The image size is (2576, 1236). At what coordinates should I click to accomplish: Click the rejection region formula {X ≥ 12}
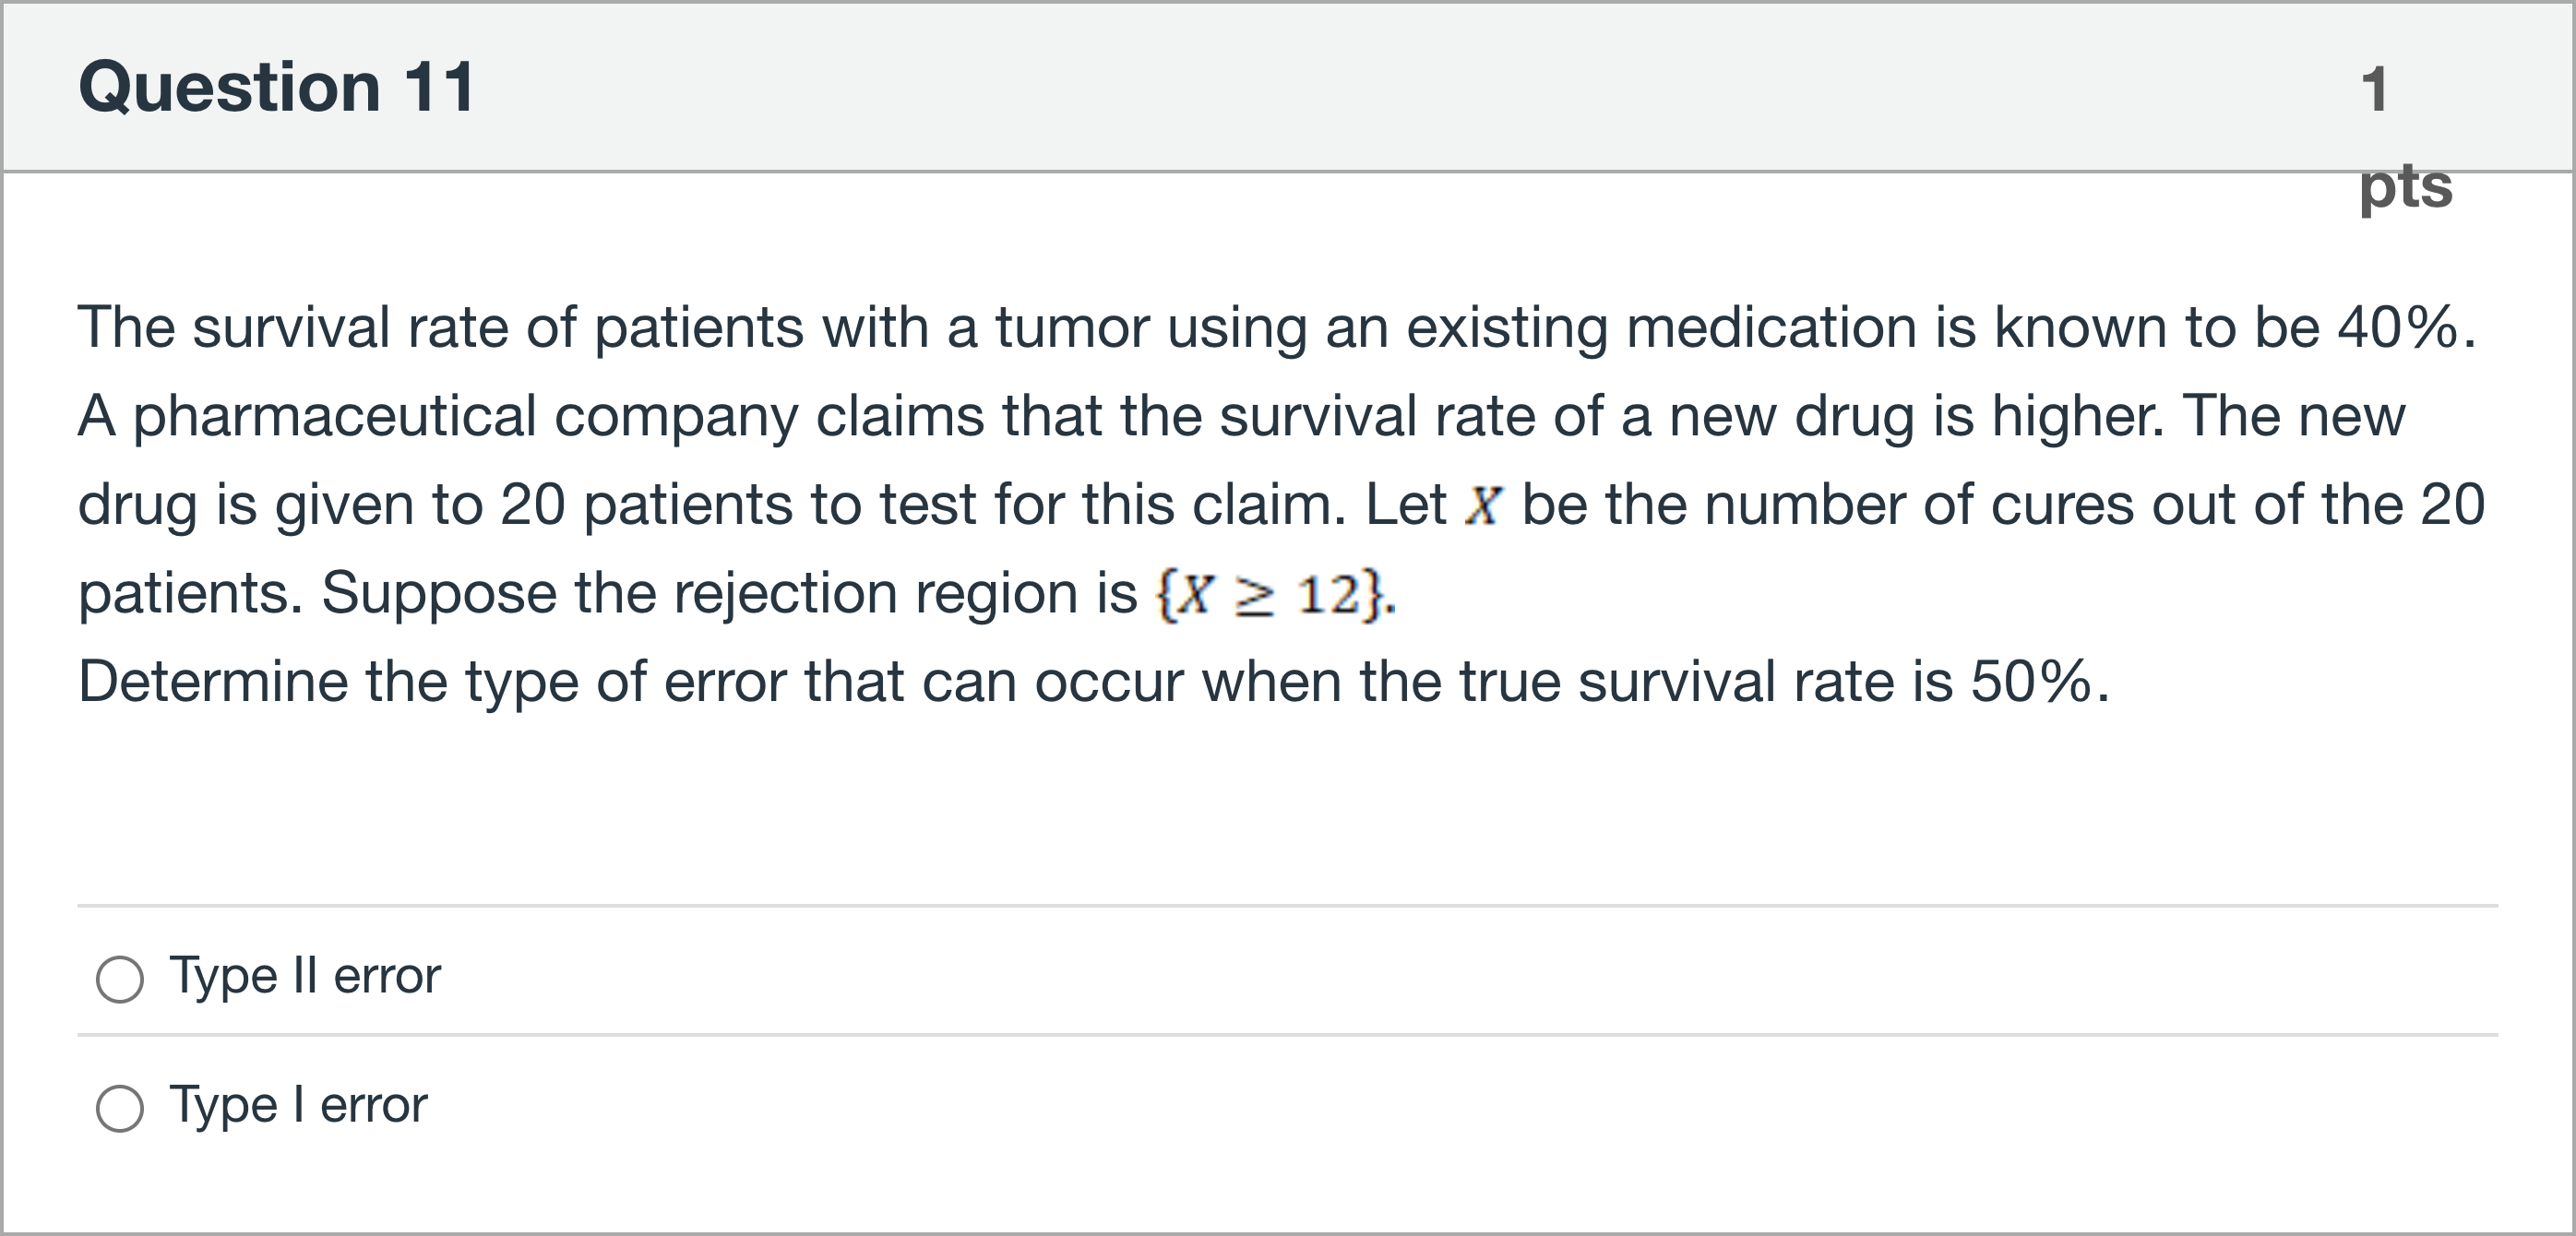(x=1272, y=595)
